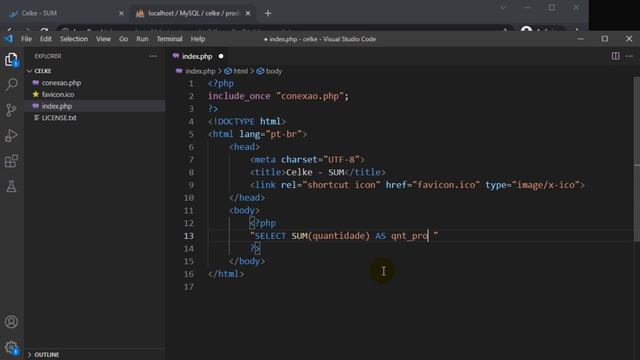Viewport: 640px width, 360px height.
Task: Click the conexao.php file icon in Explorer
Action: (36, 83)
